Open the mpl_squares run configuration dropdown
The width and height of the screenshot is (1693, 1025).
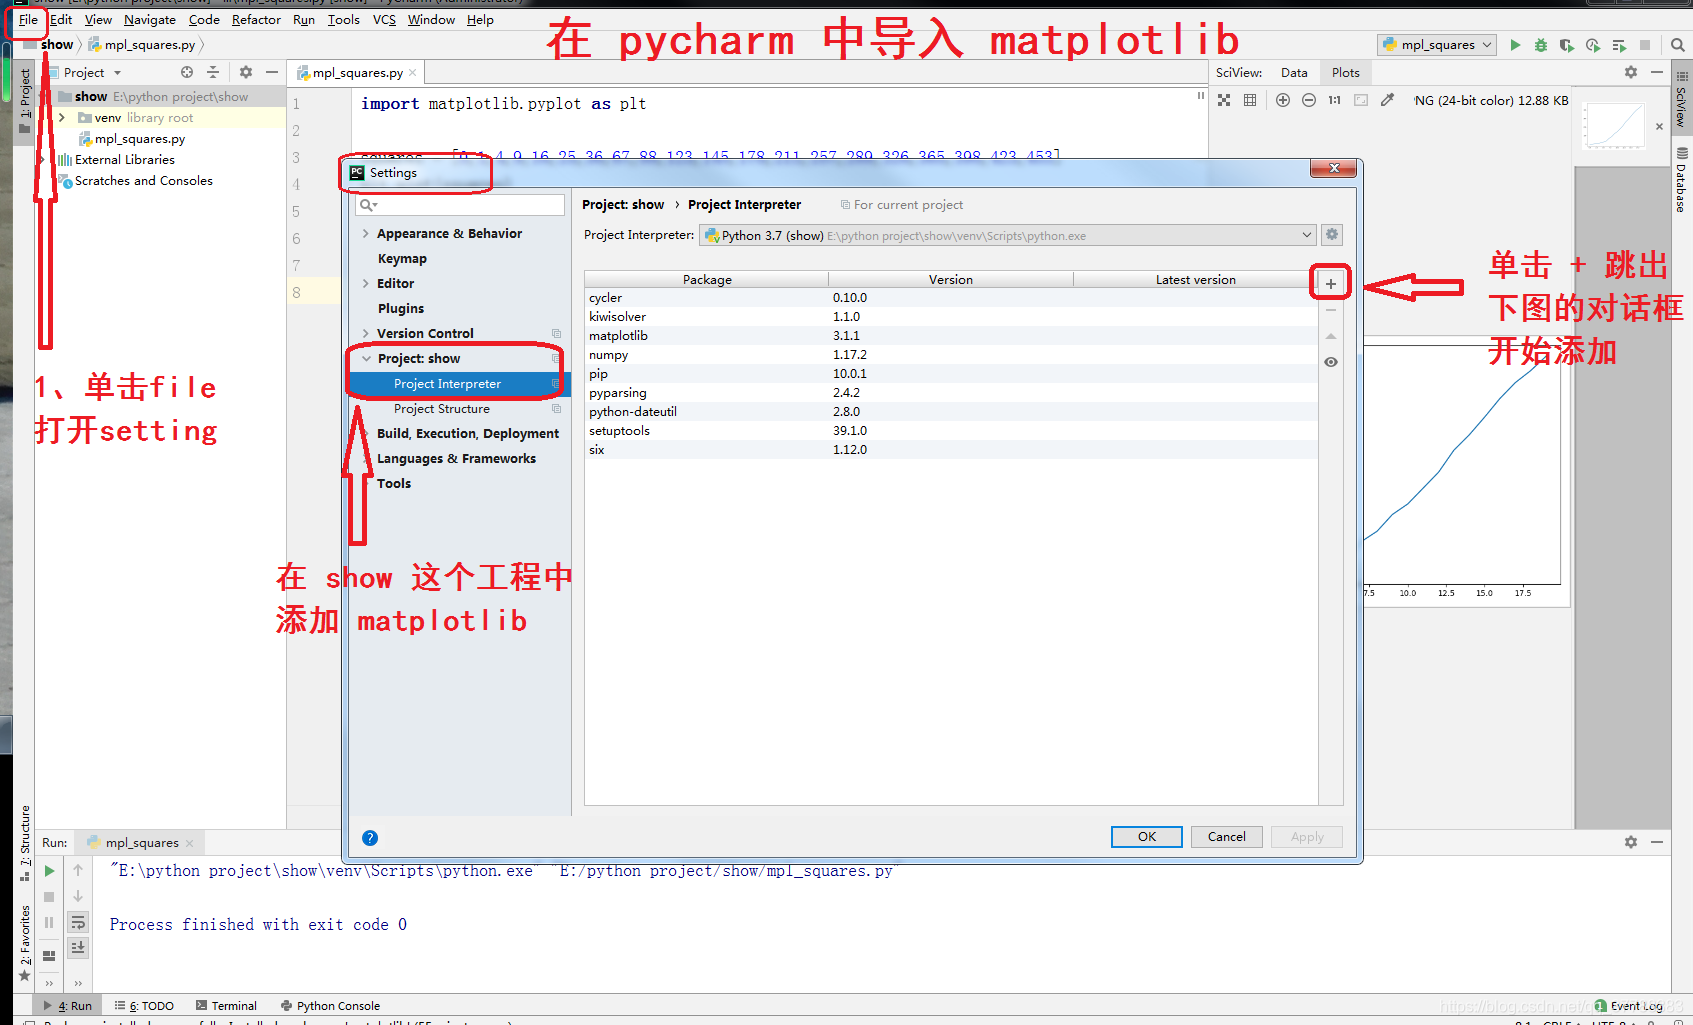[1437, 45]
